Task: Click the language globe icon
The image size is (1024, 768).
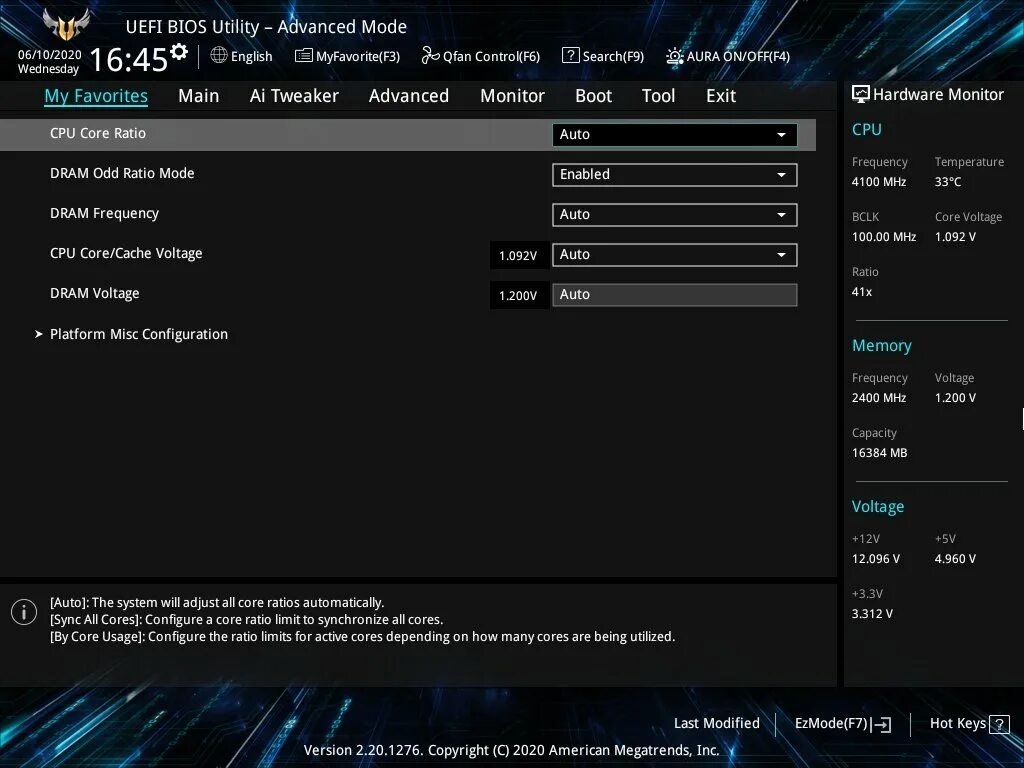Action: pos(219,56)
